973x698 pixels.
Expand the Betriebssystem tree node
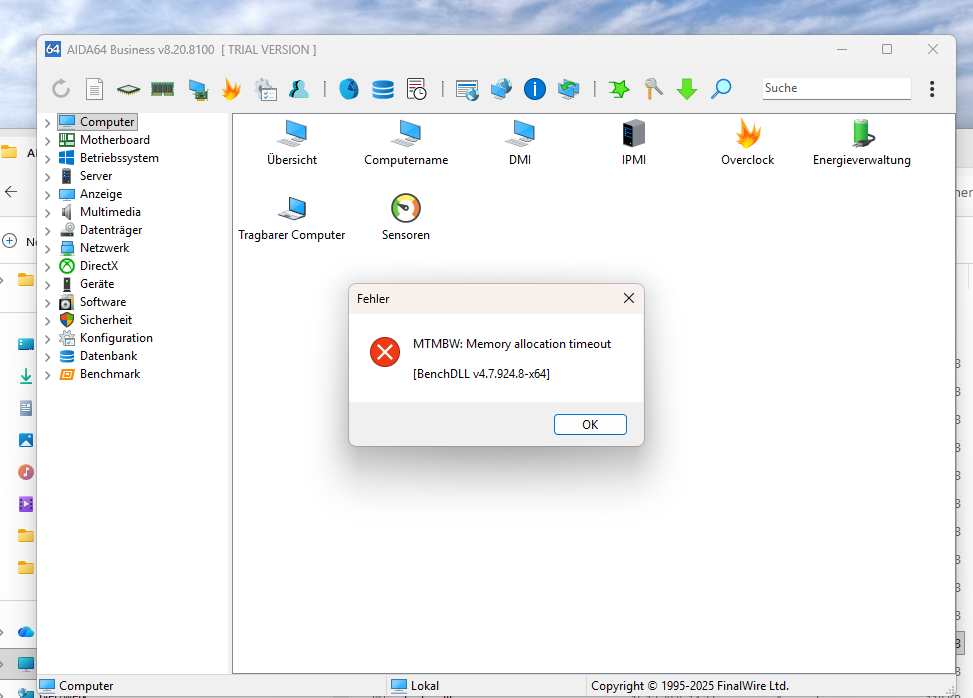(48, 159)
